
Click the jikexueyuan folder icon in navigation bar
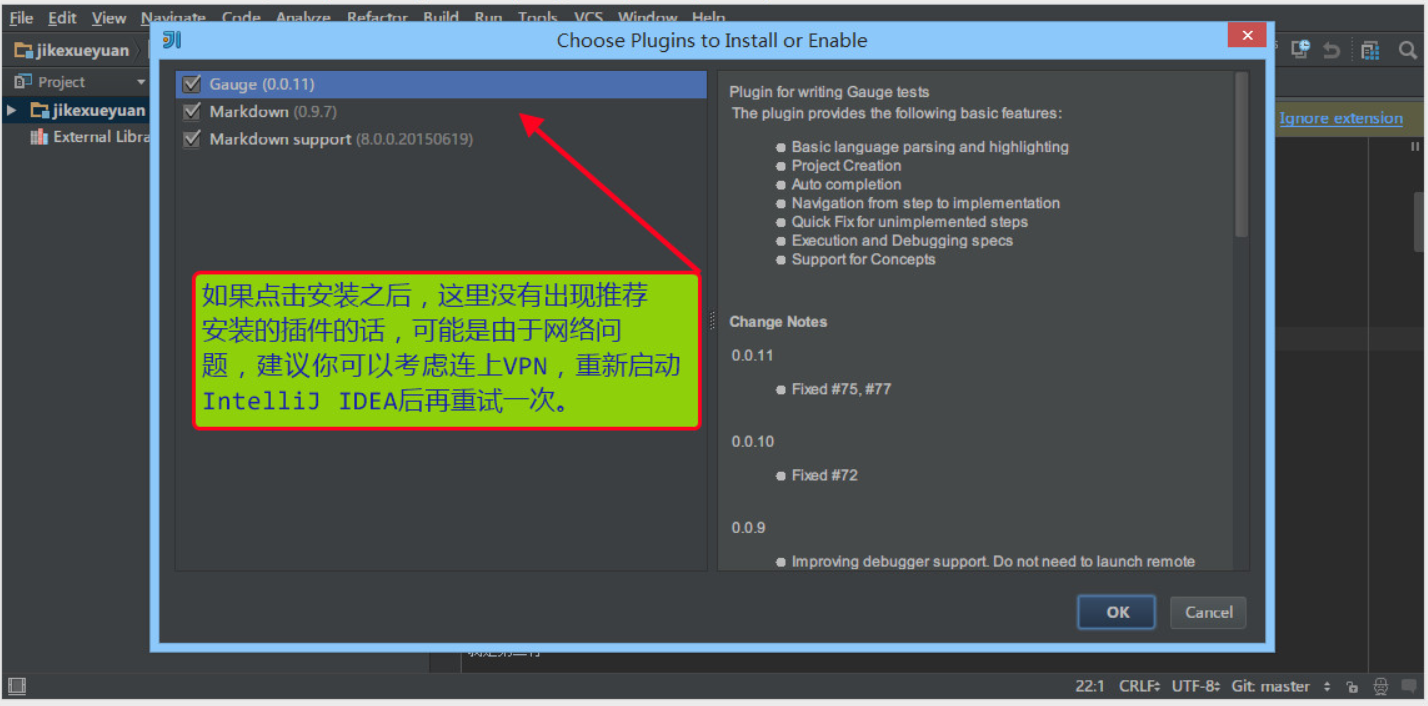[x=23, y=49]
